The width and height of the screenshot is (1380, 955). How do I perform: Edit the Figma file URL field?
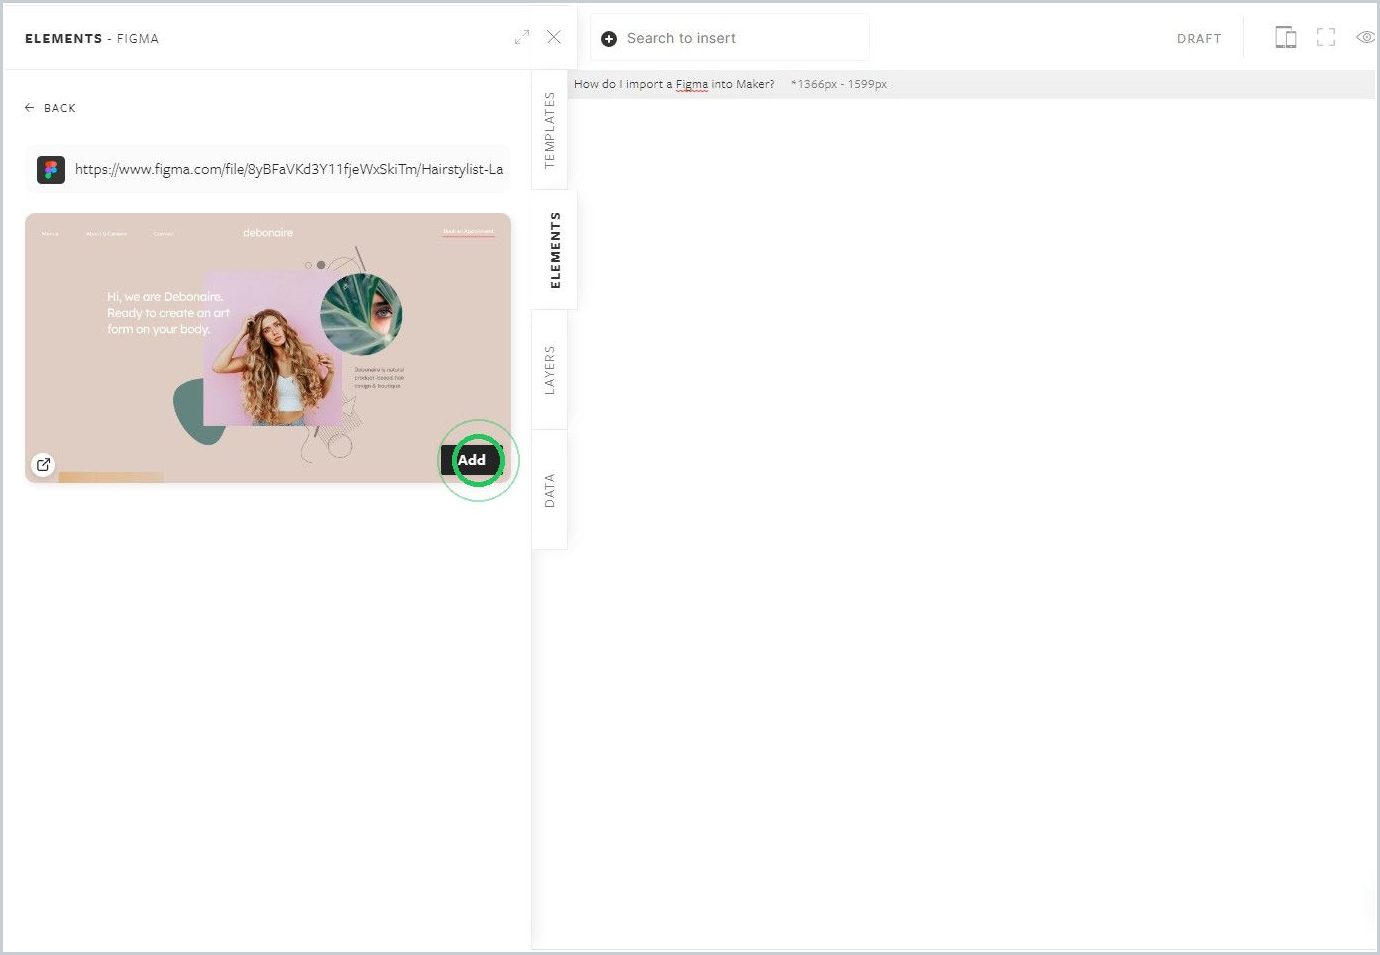pyautogui.click(x=268, y=169)
